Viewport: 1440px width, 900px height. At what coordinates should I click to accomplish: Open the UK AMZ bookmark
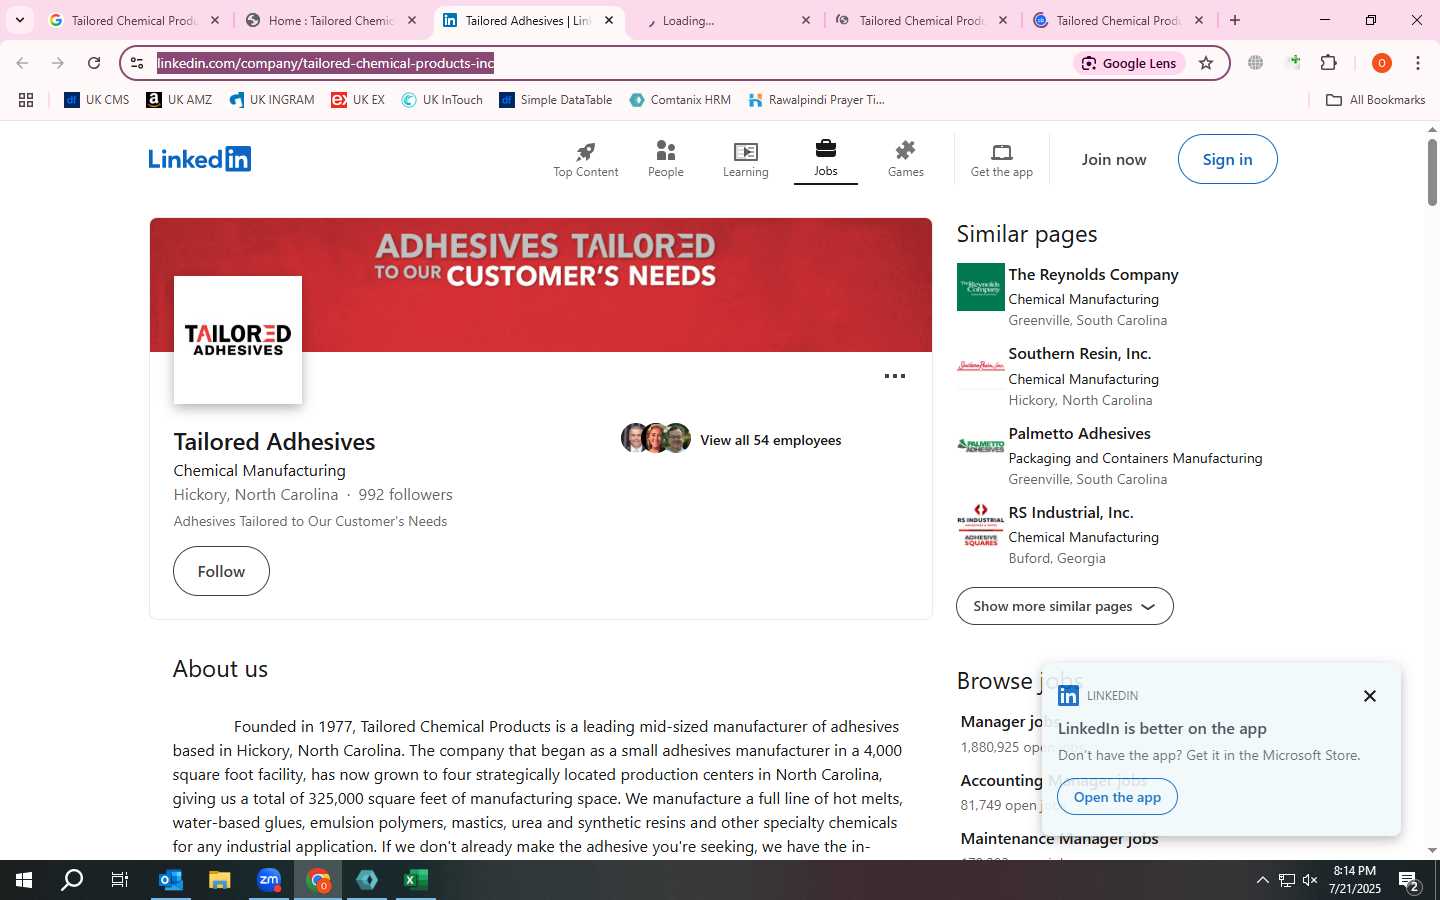[179, 100]
